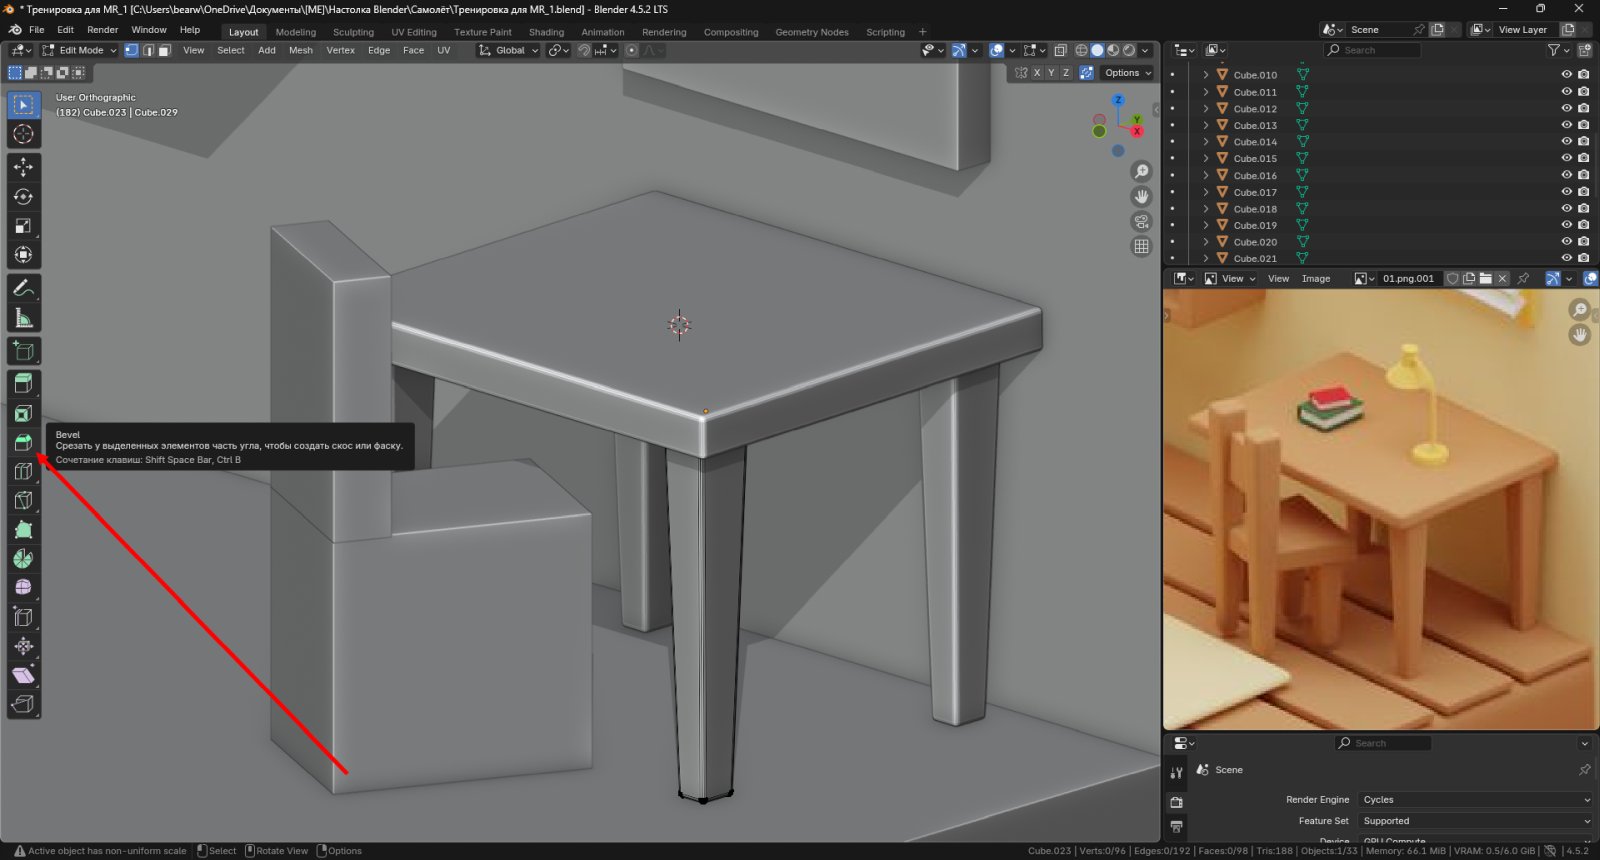Click the viewport pan hand gizmo
Viewport: 1600px width, 860px height.
pyautogui.click(x=1141, y=197)
